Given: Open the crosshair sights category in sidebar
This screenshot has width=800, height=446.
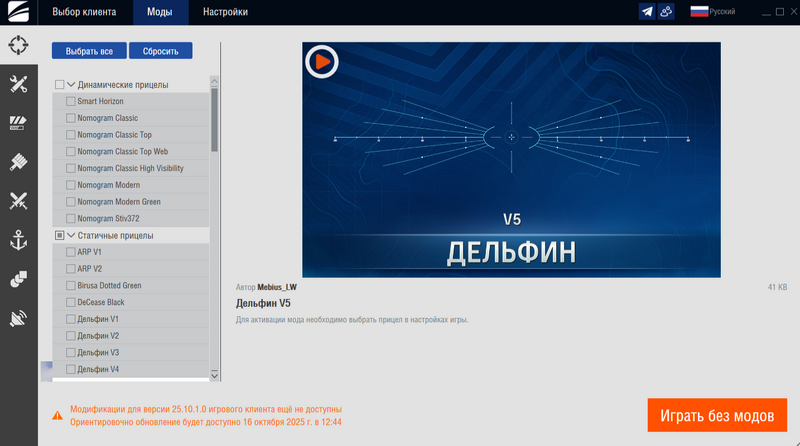Looking at the screenshot, I should [x=18, y=45].
